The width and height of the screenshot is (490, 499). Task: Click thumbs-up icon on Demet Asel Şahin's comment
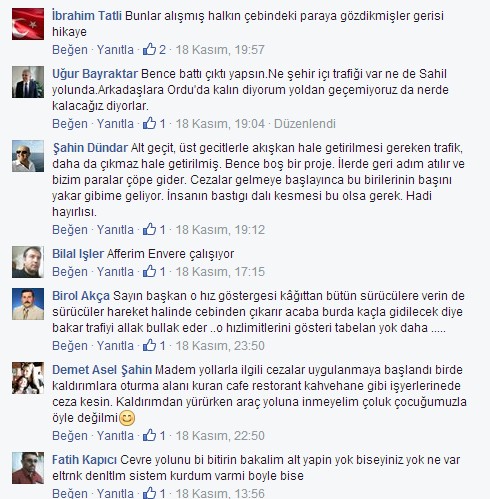coord(149,435)
